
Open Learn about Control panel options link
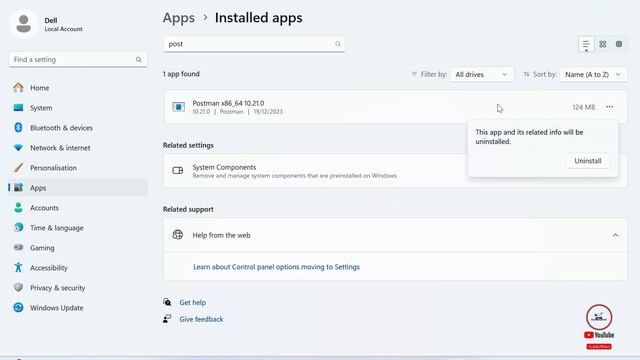click(x=276, y=267)
